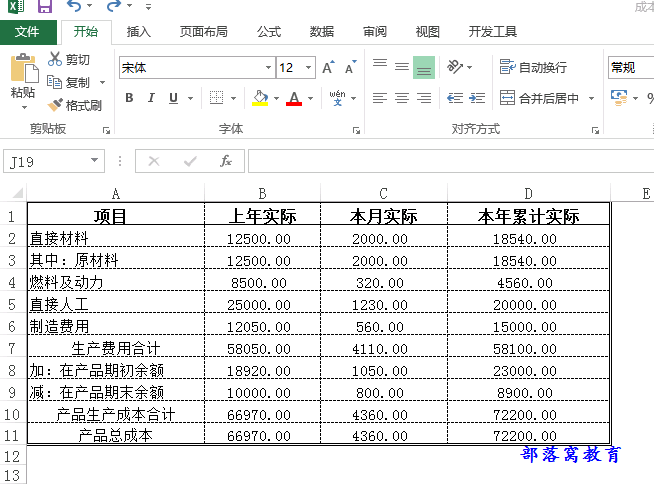
Task: Click the borders grid icon
Action: (x=216, y=98)
